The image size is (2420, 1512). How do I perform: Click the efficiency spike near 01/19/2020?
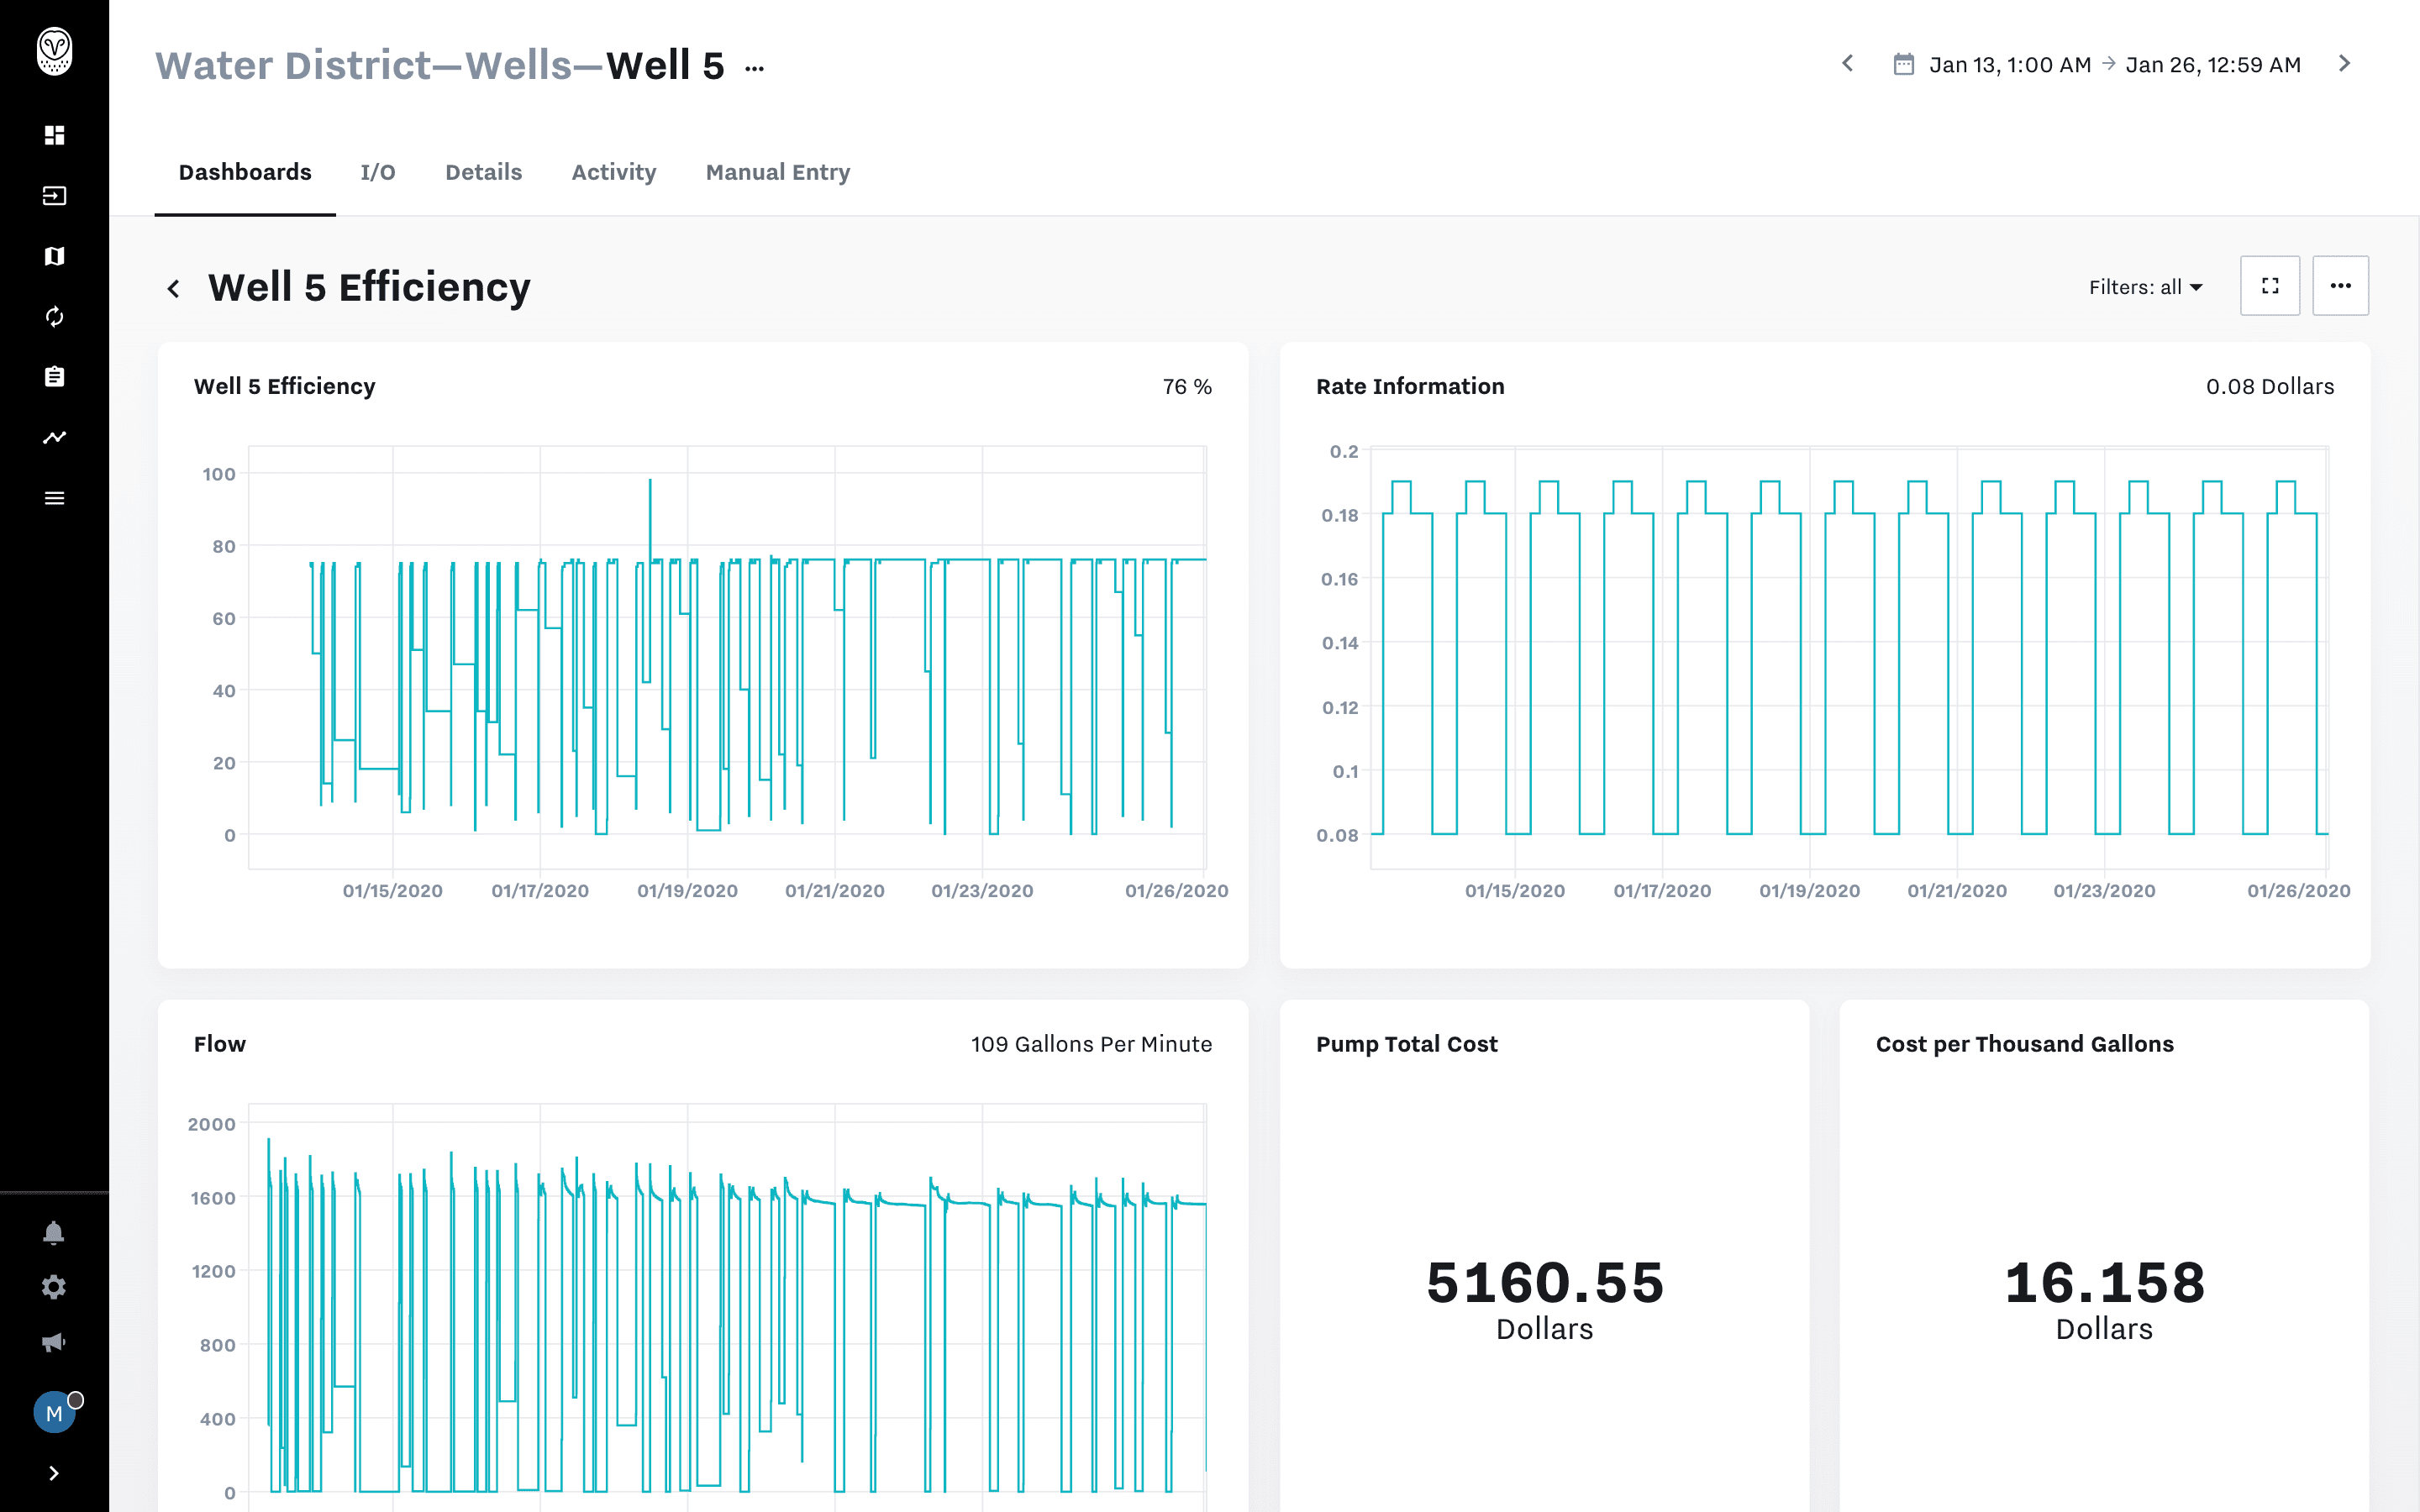coord(650,520)
